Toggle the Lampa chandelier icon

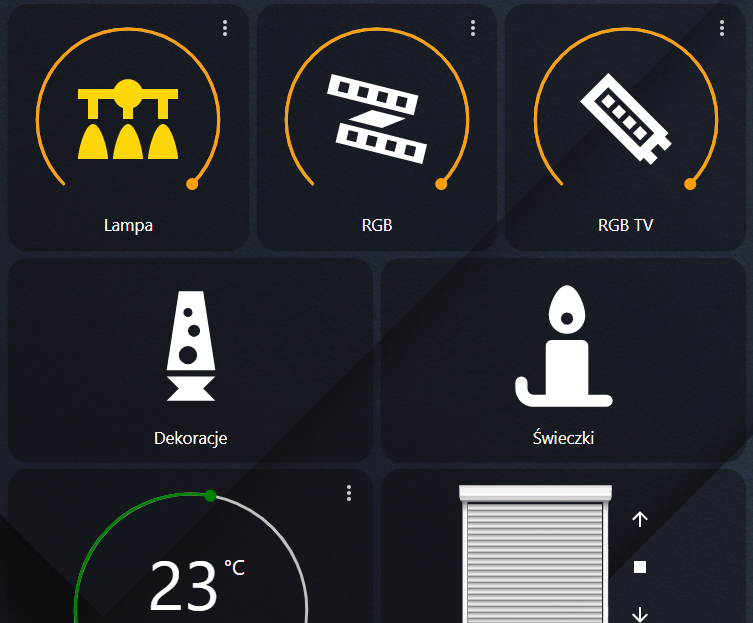(x=128, y=119)
